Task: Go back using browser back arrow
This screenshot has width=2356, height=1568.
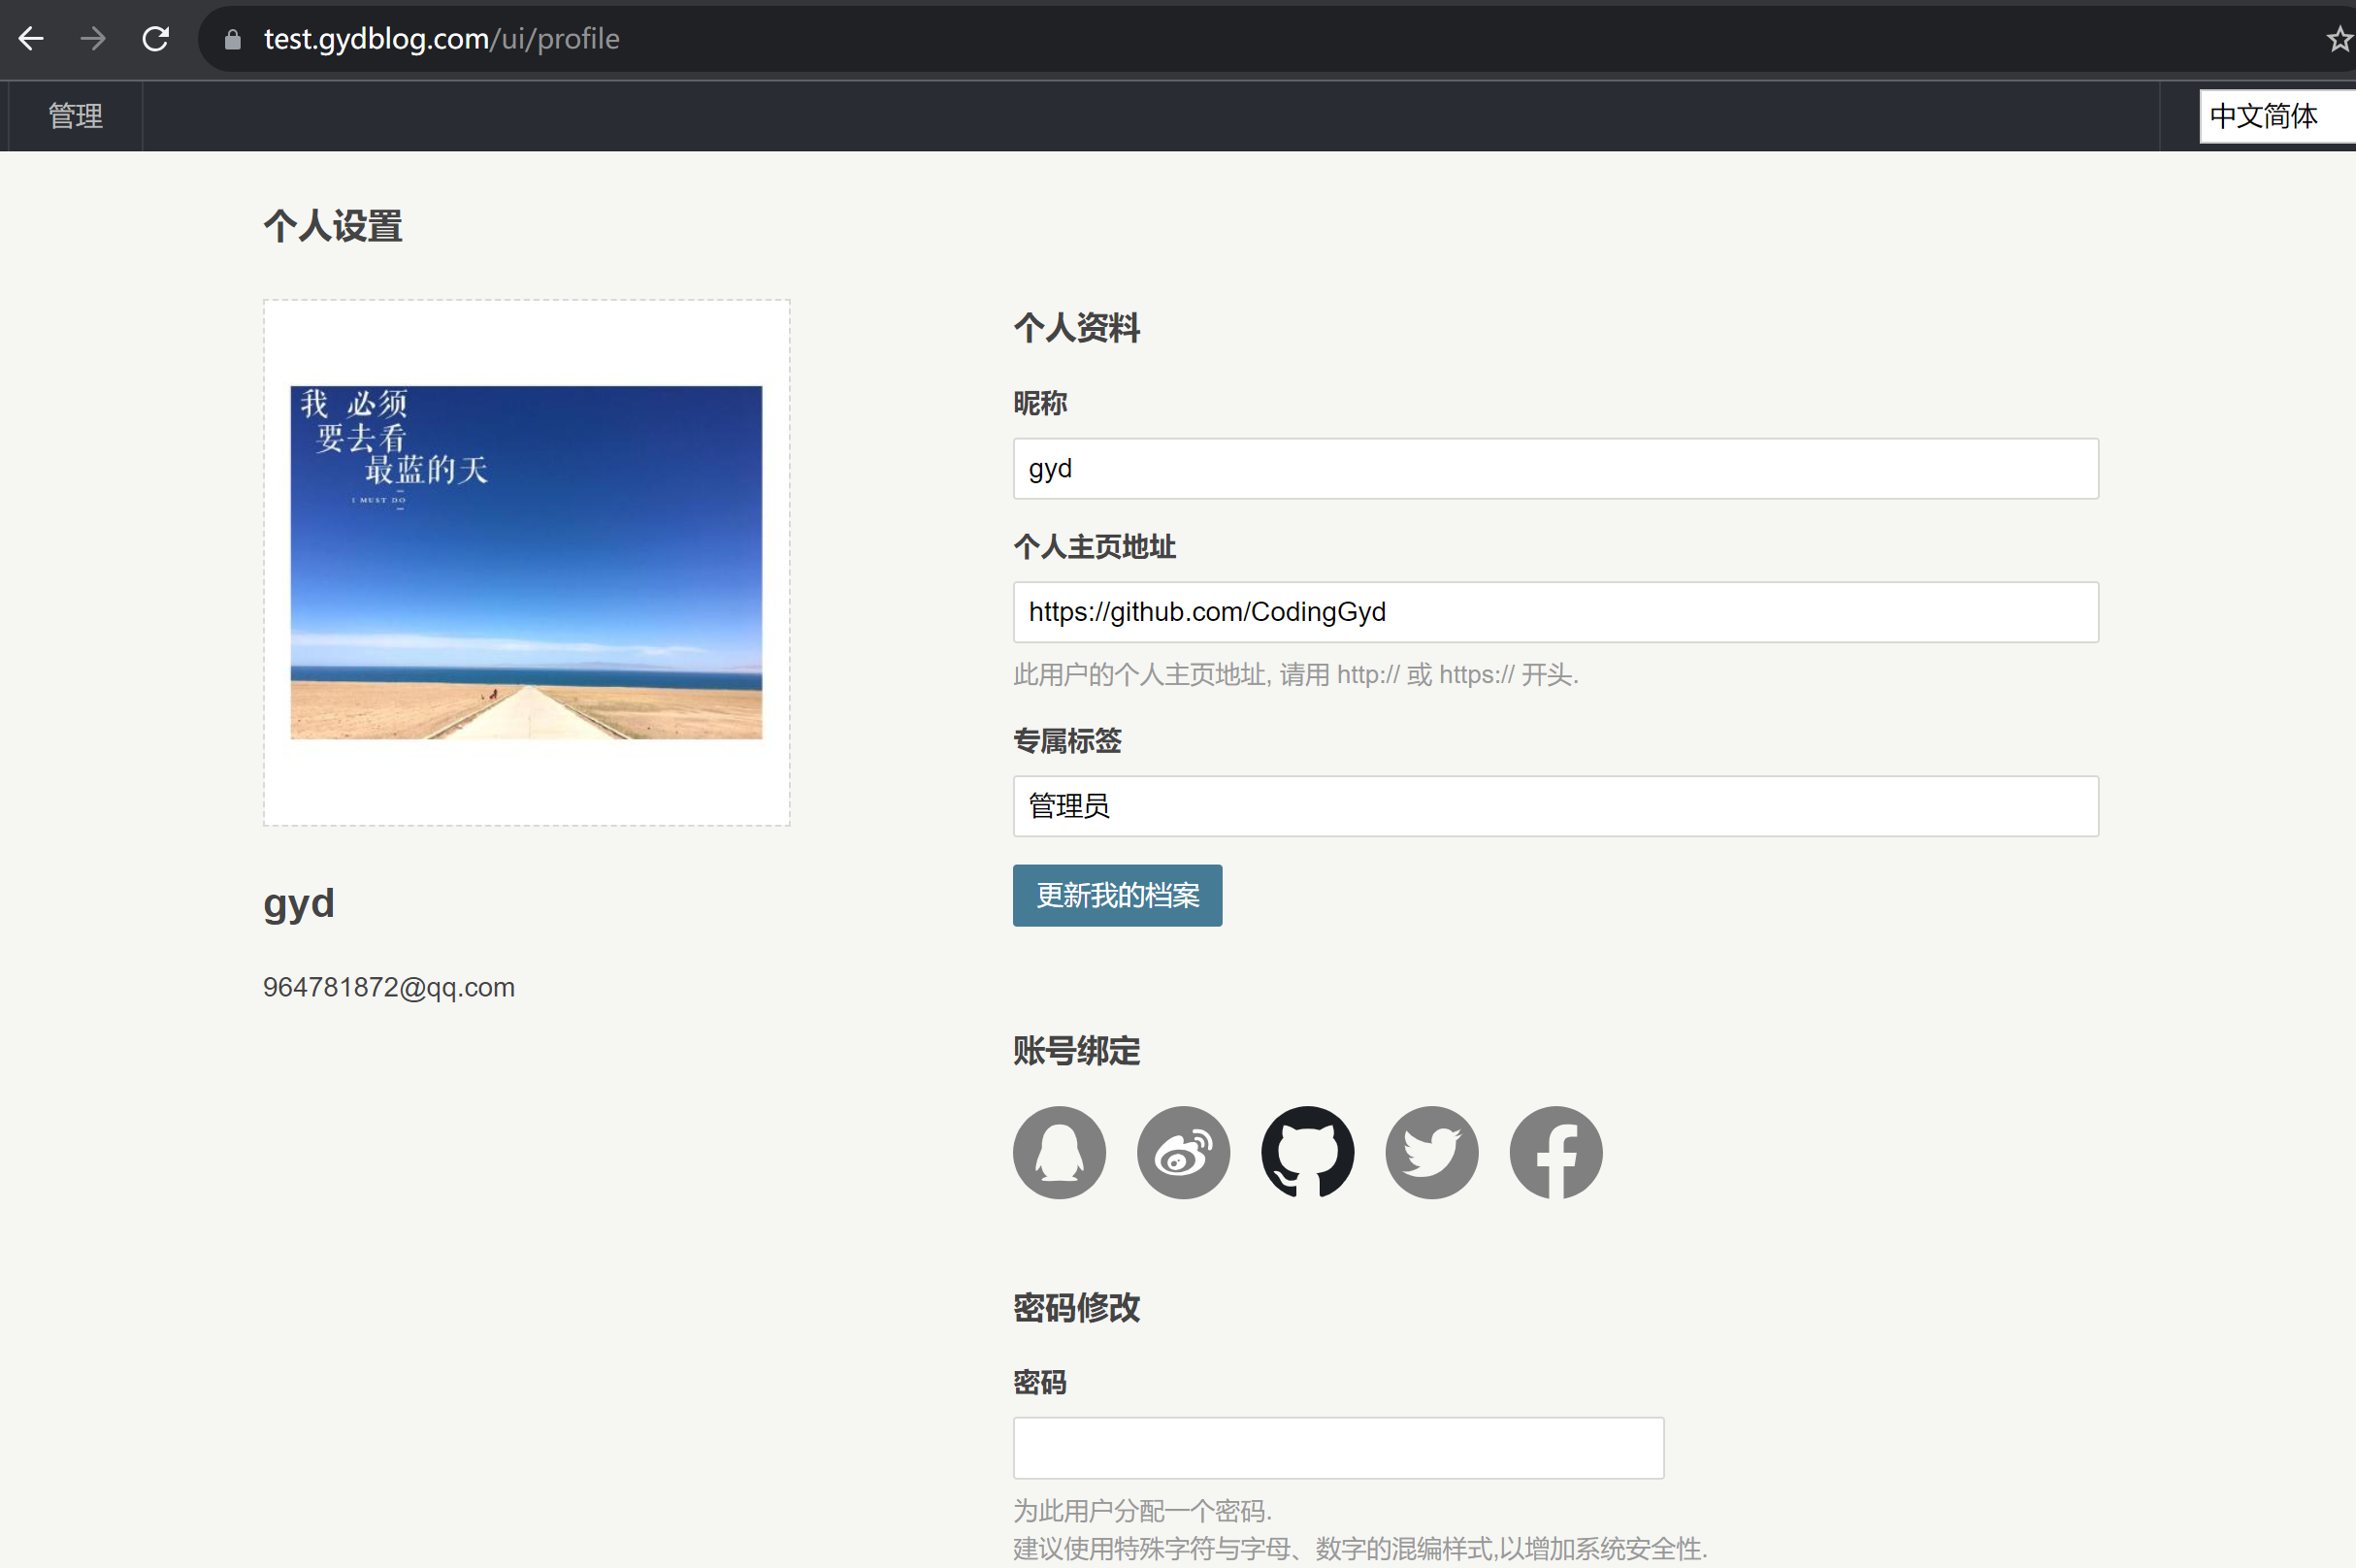Action: pyautogui.click(x=31, y=39)
